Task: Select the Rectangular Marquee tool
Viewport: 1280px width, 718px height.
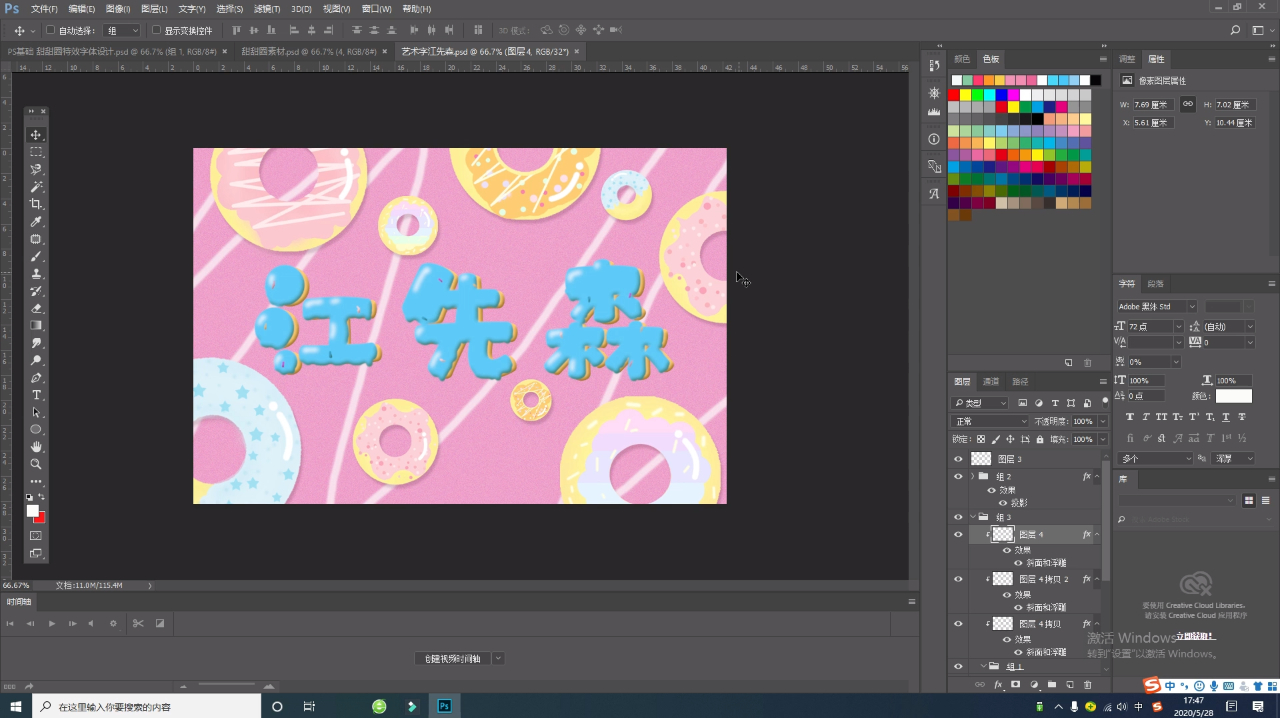Action: [36, 152]
